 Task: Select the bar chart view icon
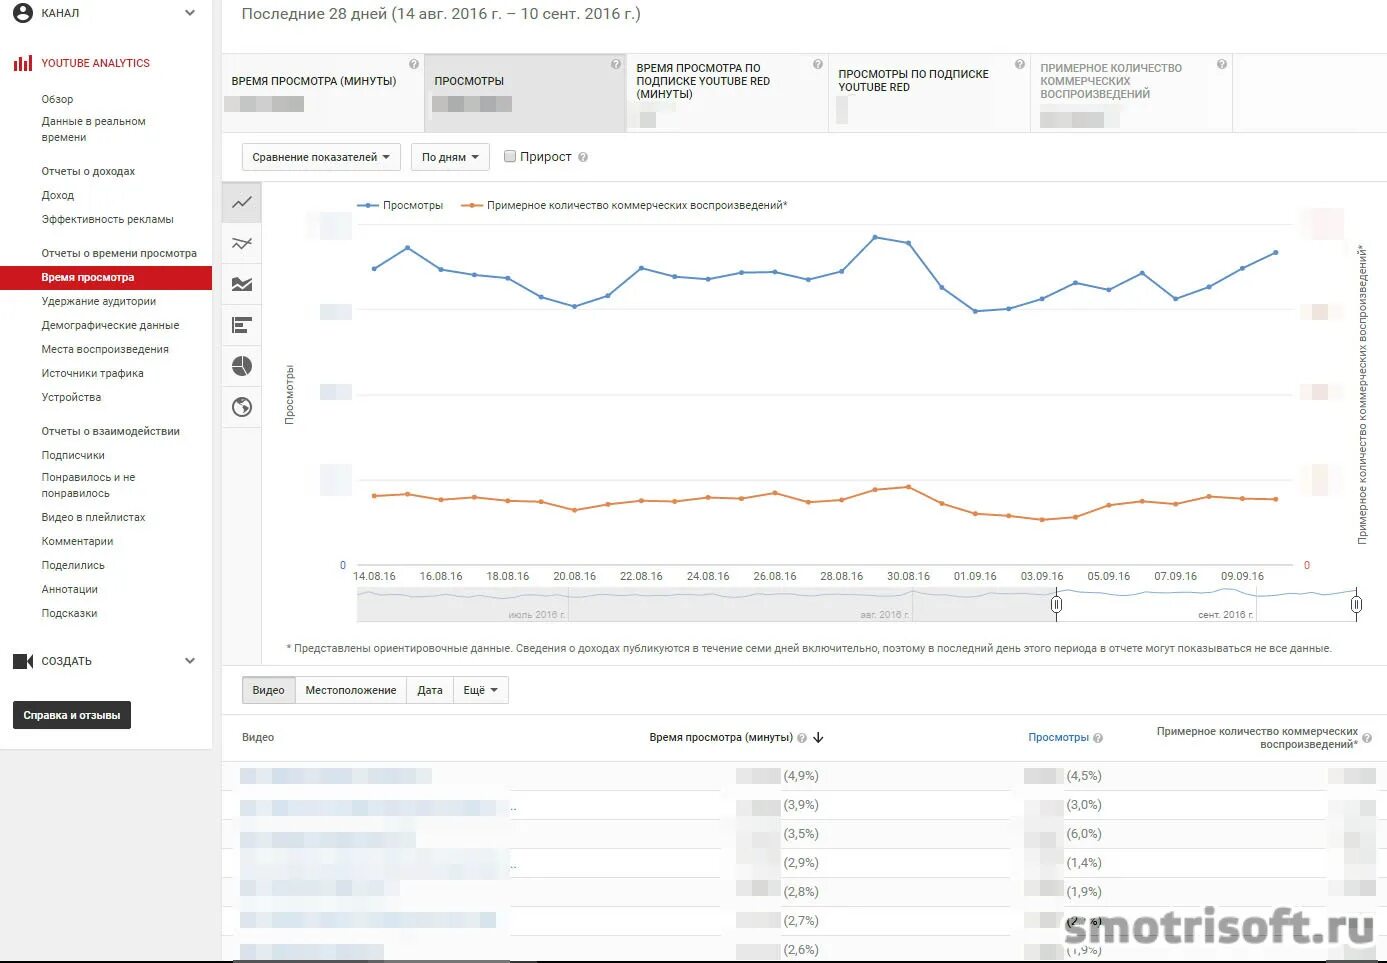(x=242, y=325)
